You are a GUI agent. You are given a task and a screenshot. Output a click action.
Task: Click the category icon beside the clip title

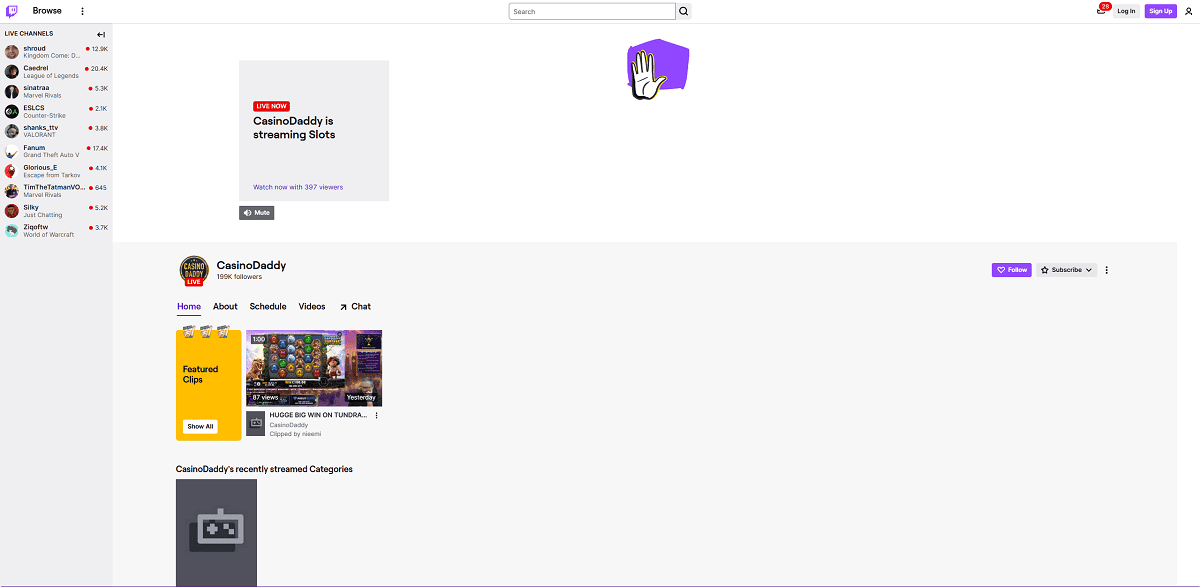(x=256, y=423)
